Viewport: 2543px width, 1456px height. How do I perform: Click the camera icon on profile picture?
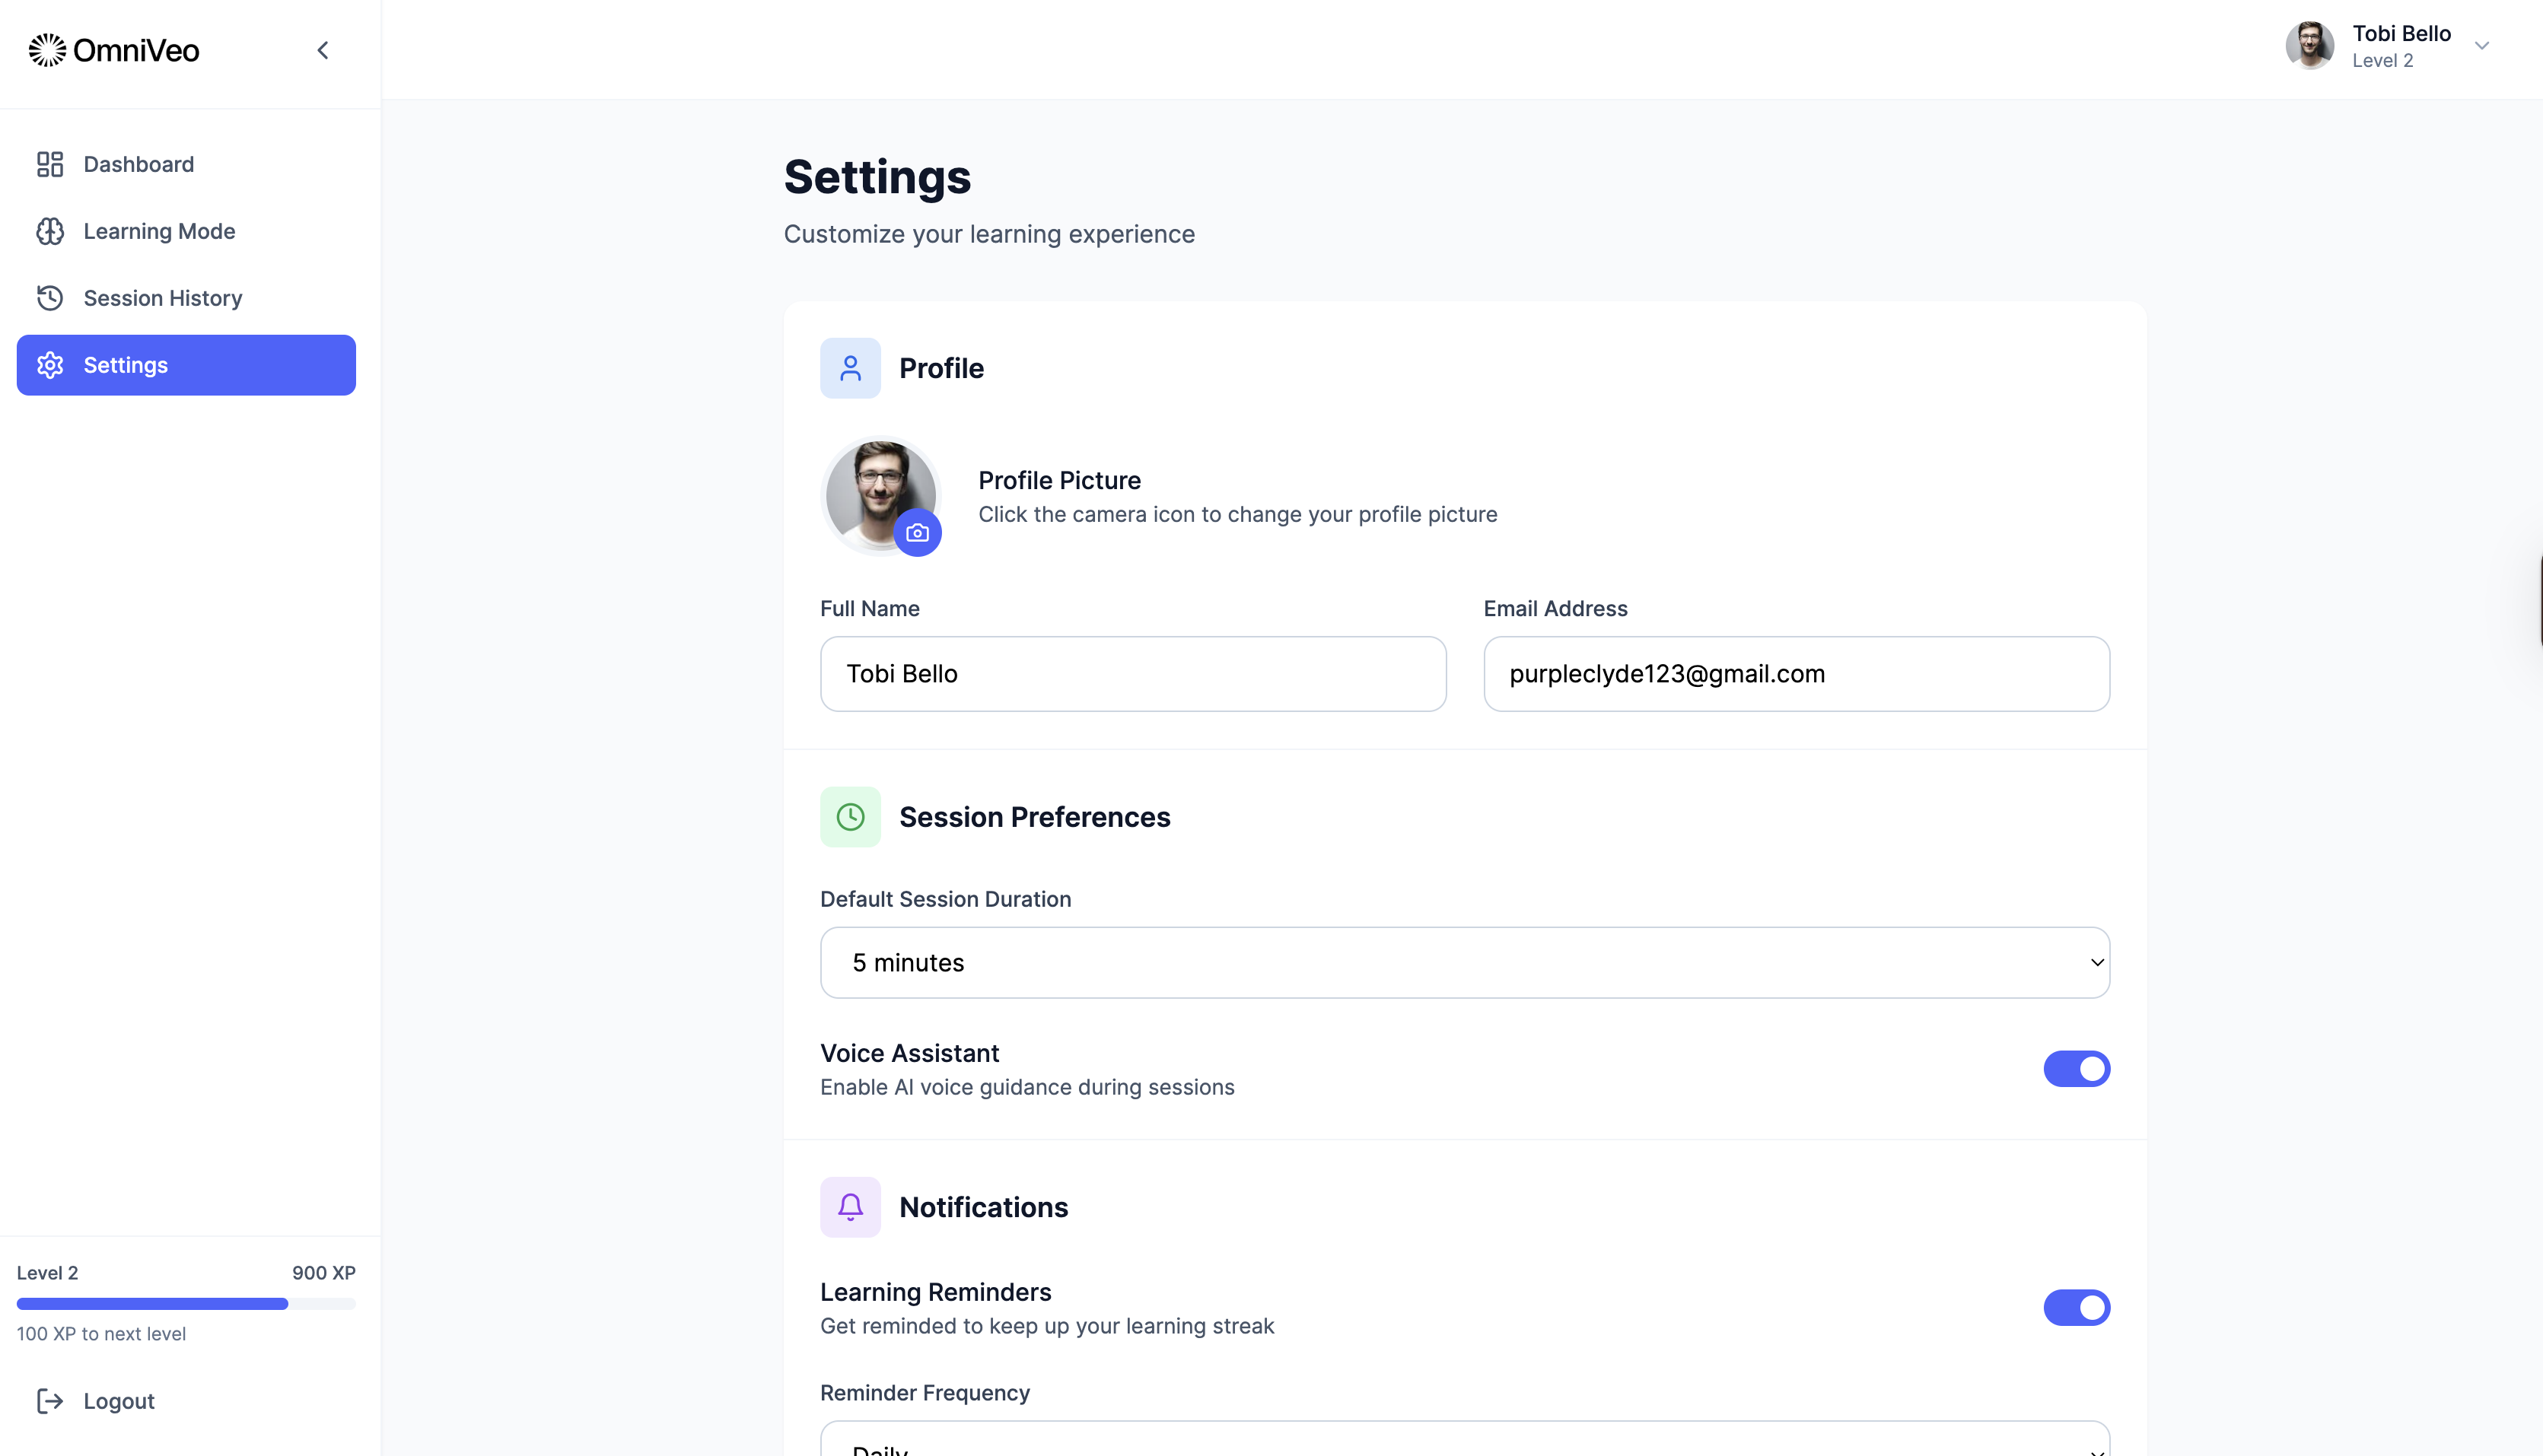point(917,533)
